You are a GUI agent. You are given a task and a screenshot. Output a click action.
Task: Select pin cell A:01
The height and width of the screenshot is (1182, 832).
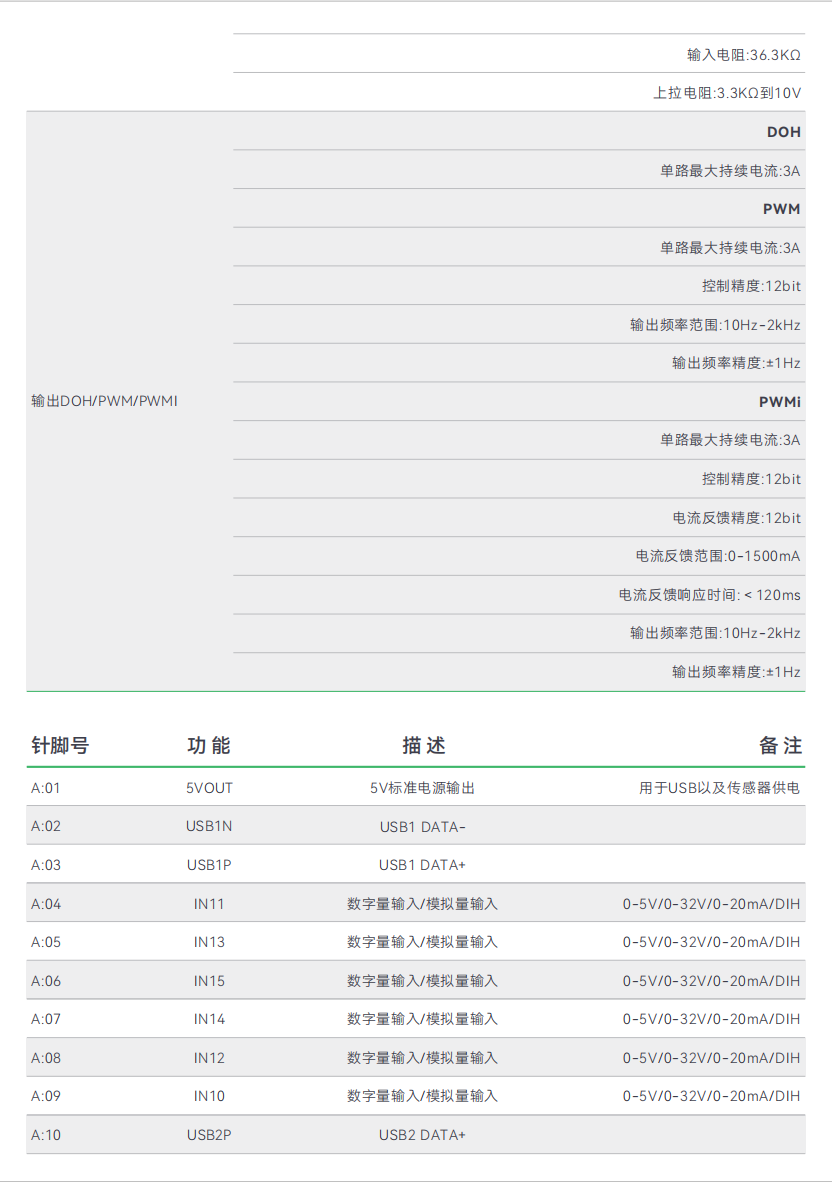(x=45, y=789)
